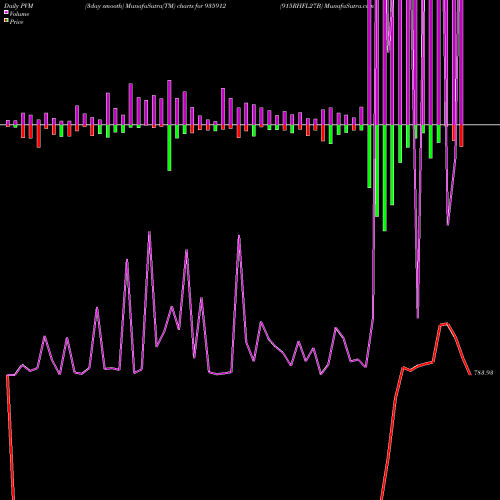Select the 'Price' legend label
Screen dimensions: 500x500
click(16, 22)
